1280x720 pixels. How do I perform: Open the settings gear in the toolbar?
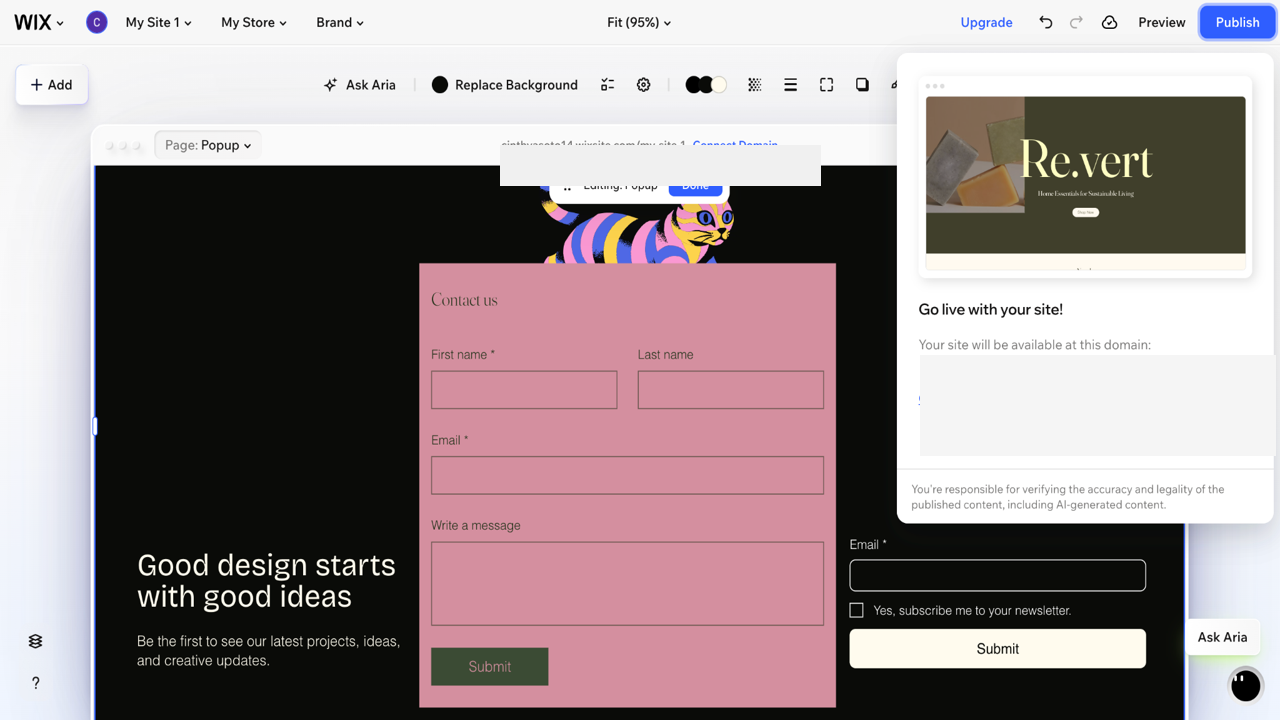click(644, 85)
